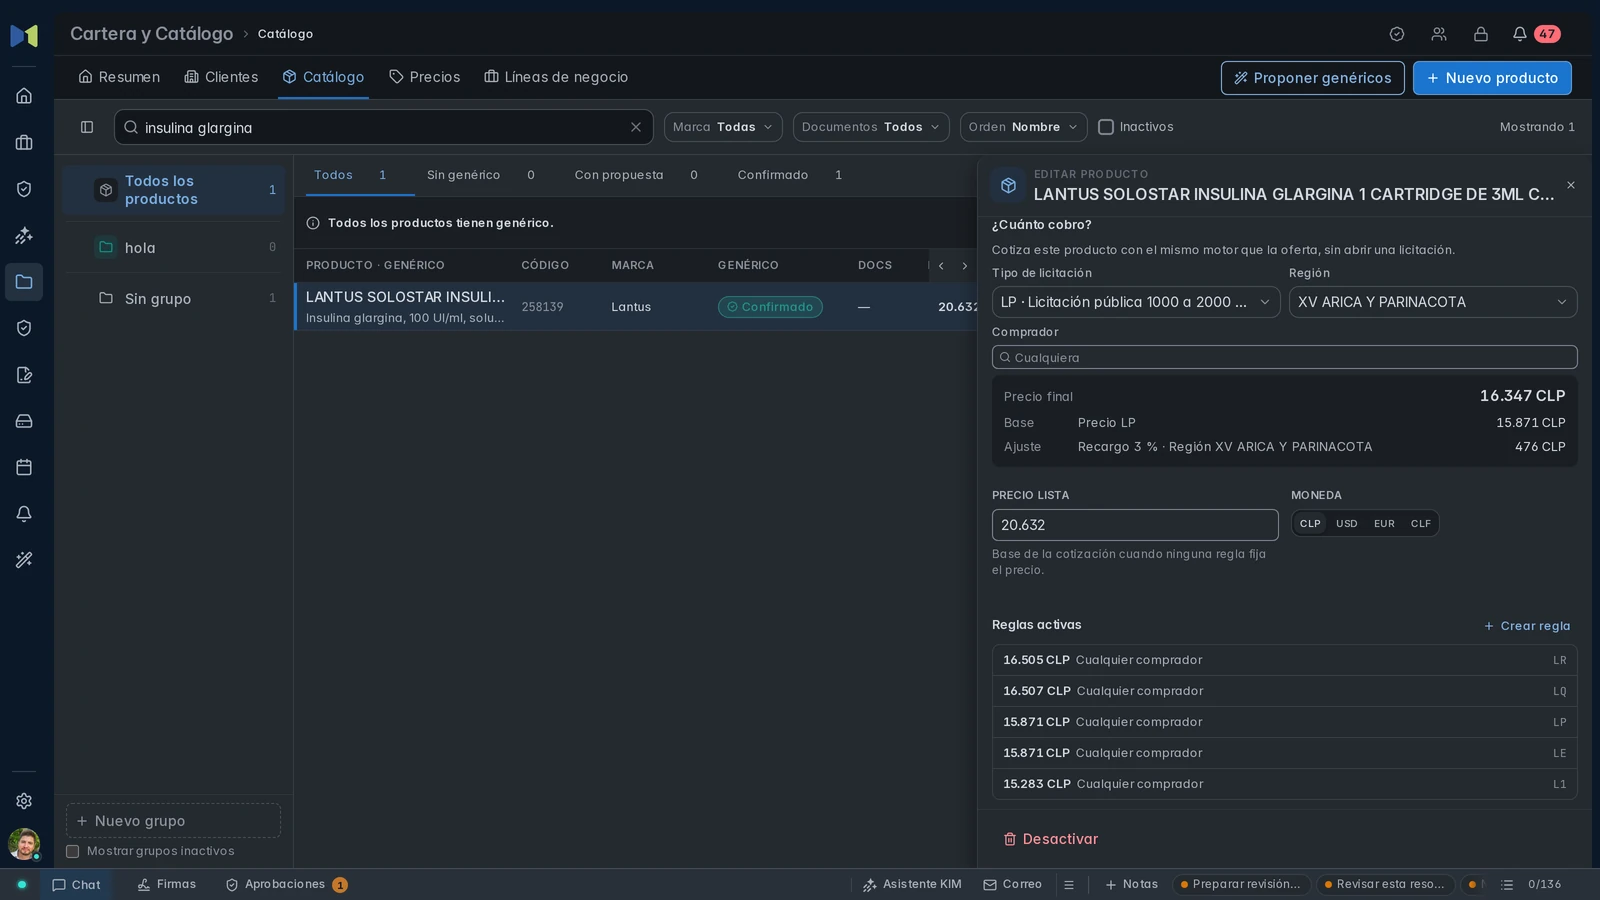The image size is (1600, 900).
Task: Click the user avatar in the sidebar
Action: click(24, 844)
